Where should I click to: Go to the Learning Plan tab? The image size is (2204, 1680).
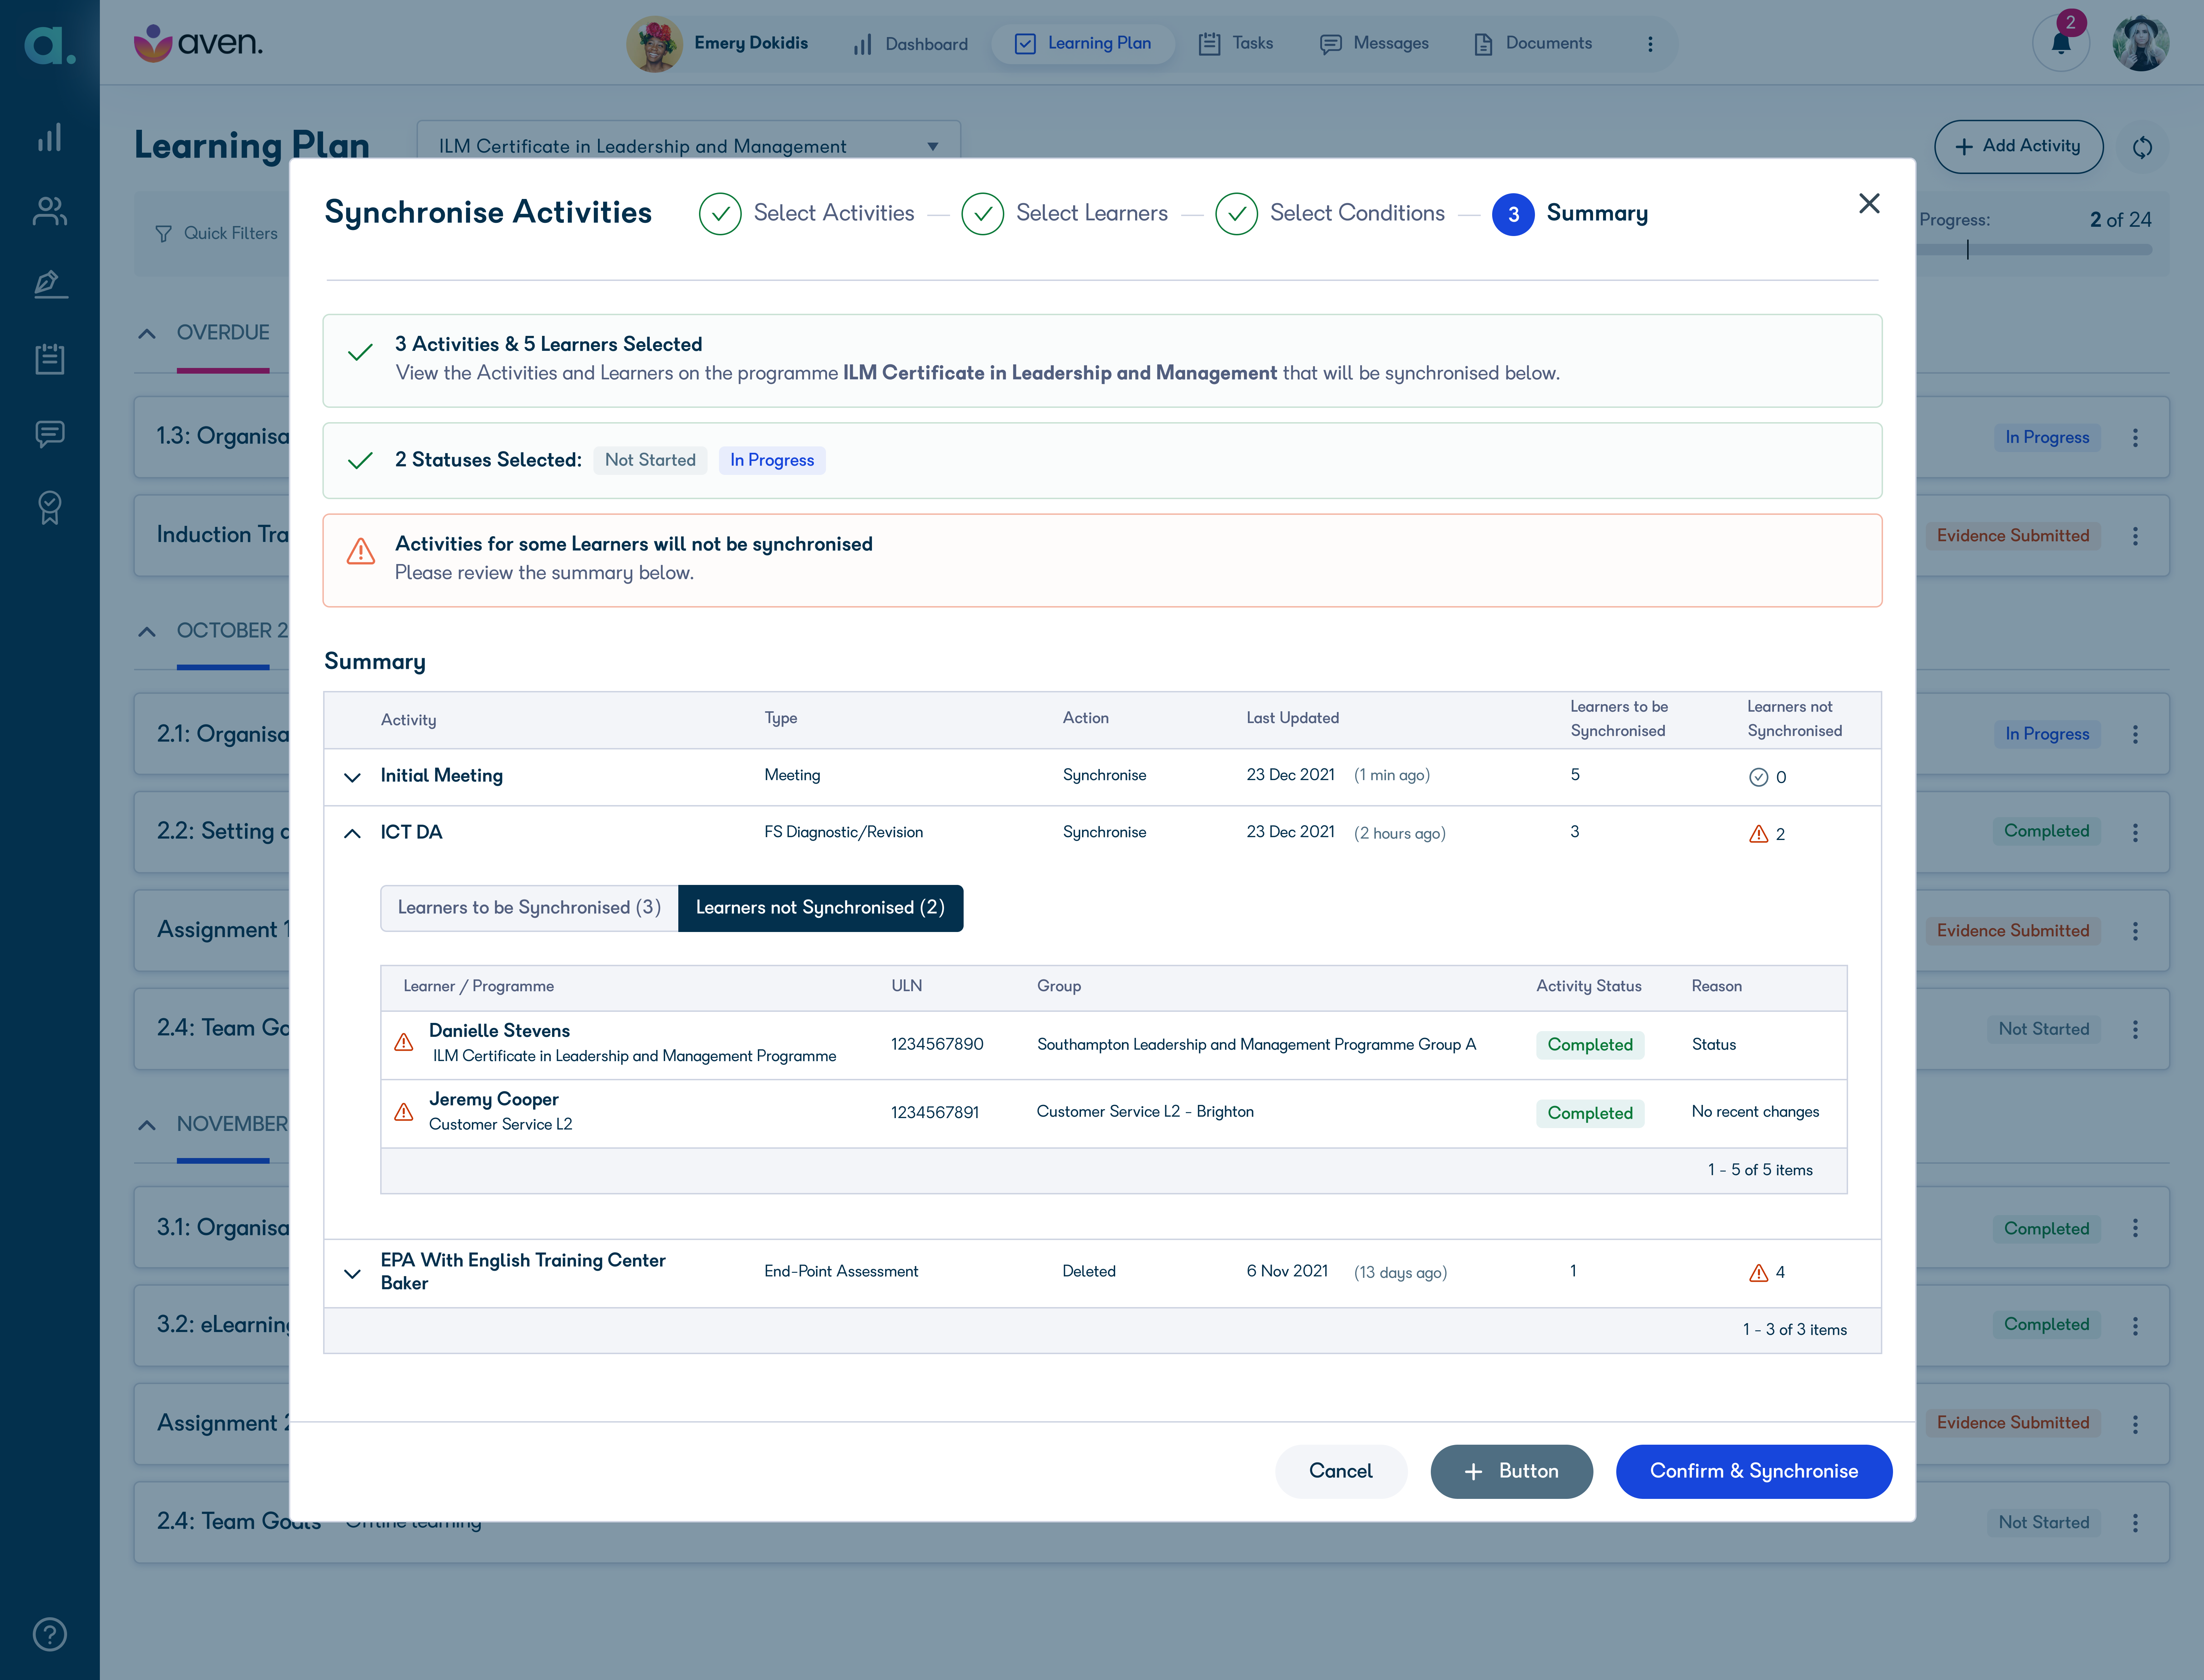(1083, 44)
